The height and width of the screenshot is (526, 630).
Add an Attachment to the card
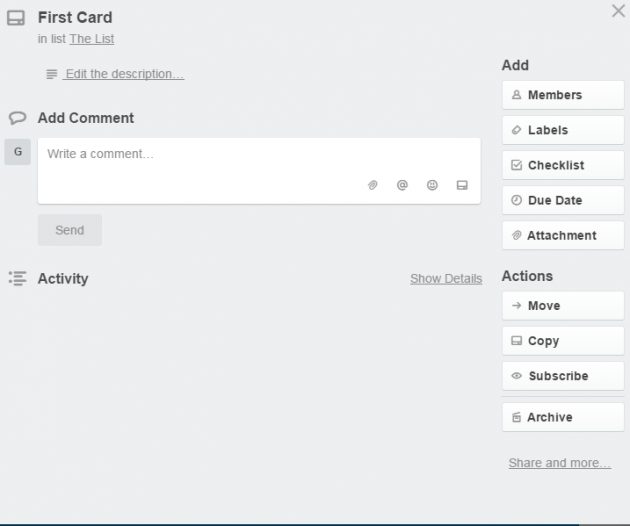[x=562, y=235]
